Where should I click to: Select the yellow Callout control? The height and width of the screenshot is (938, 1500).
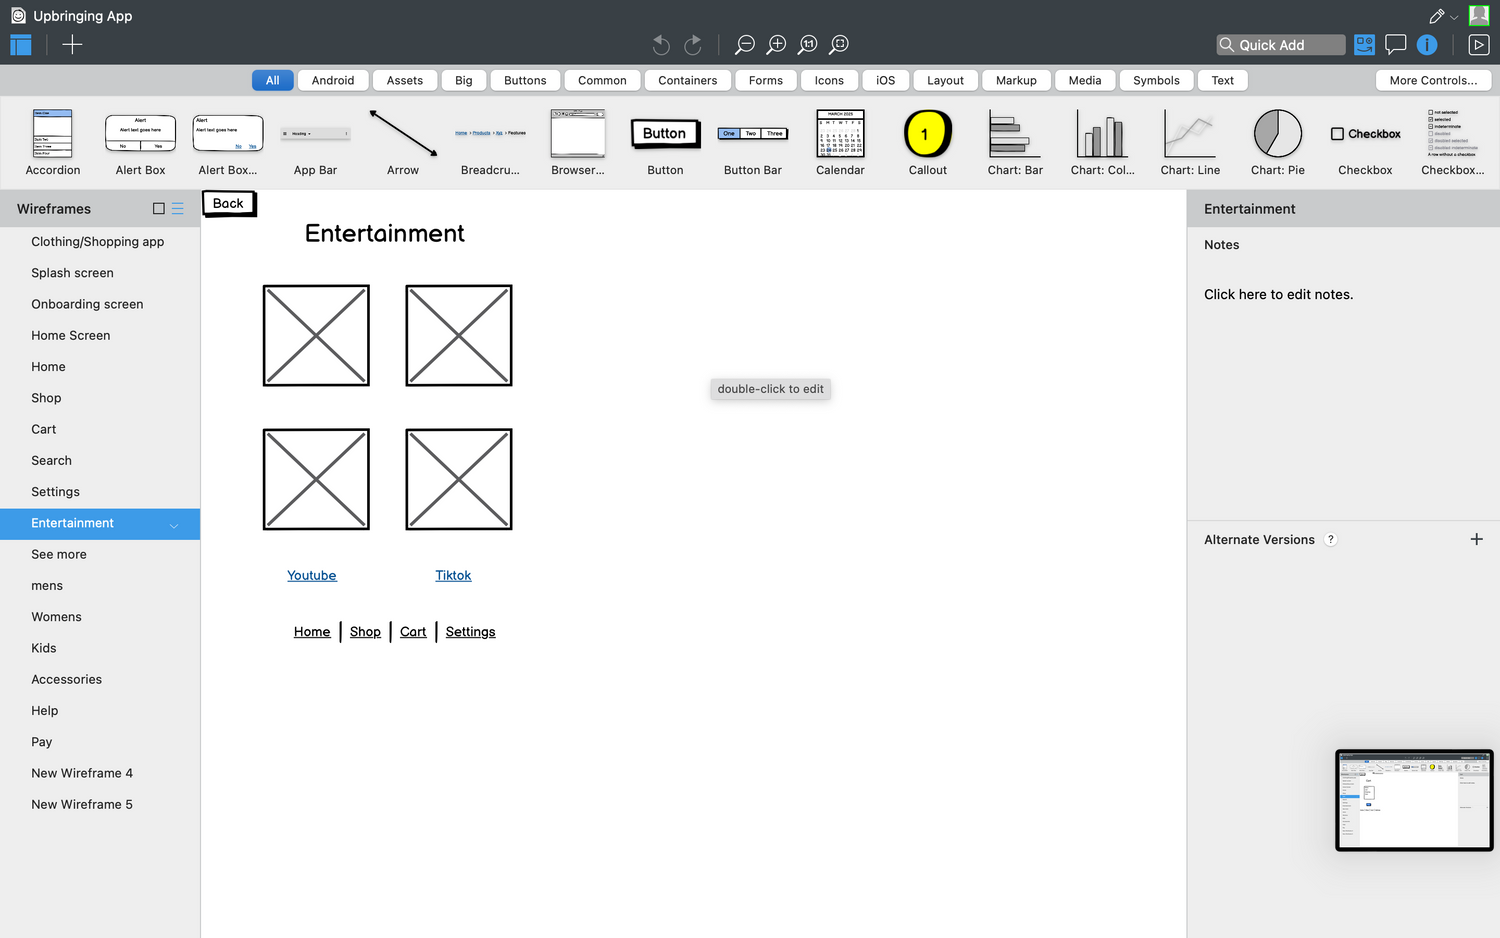click(x=928, y=142)
